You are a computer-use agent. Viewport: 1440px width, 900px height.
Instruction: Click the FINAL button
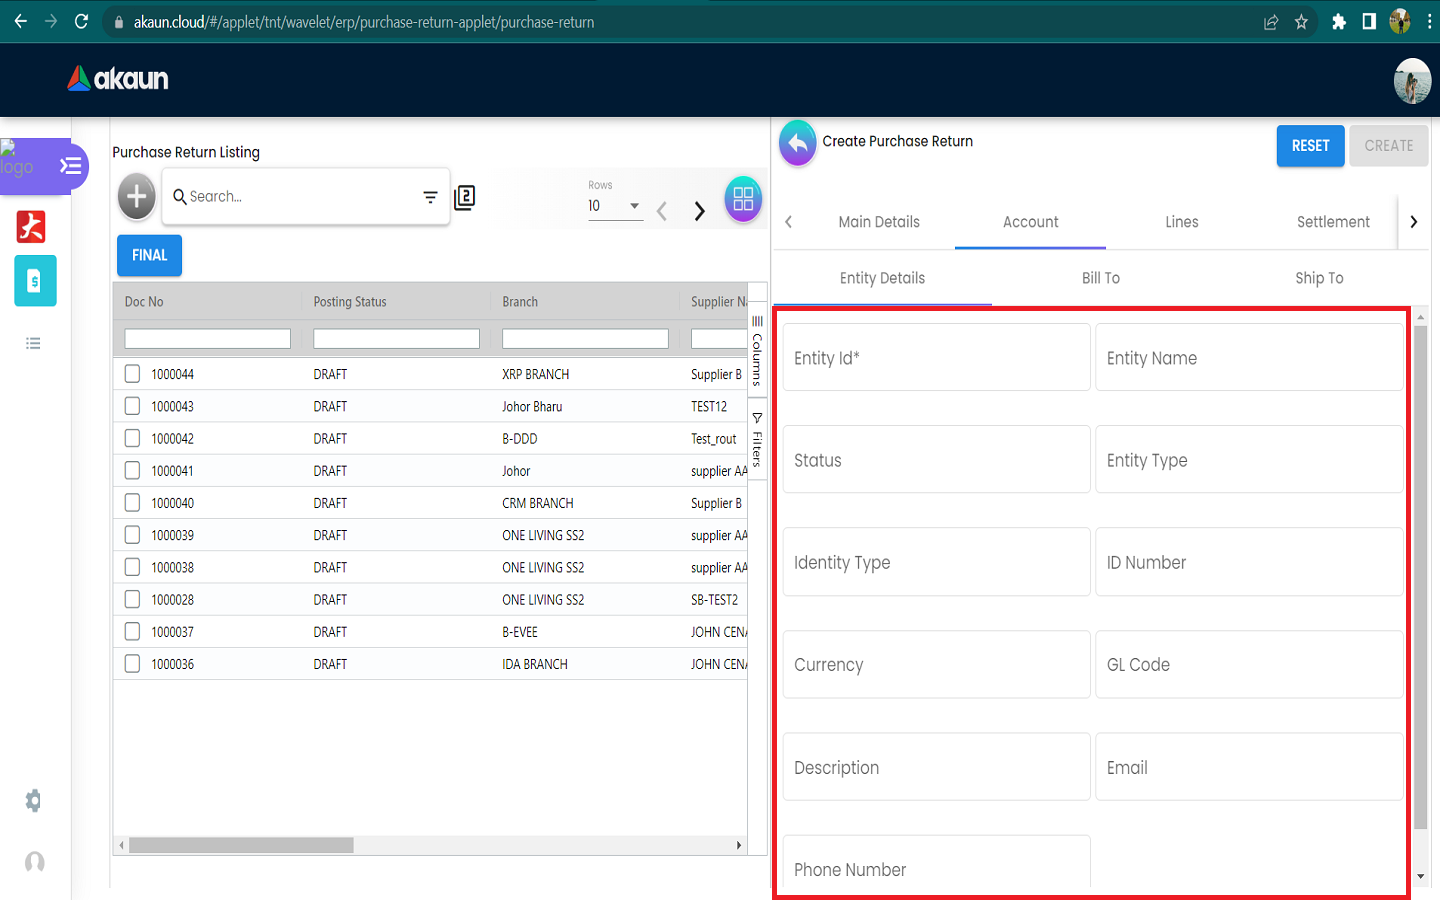(x=149, y=255)
